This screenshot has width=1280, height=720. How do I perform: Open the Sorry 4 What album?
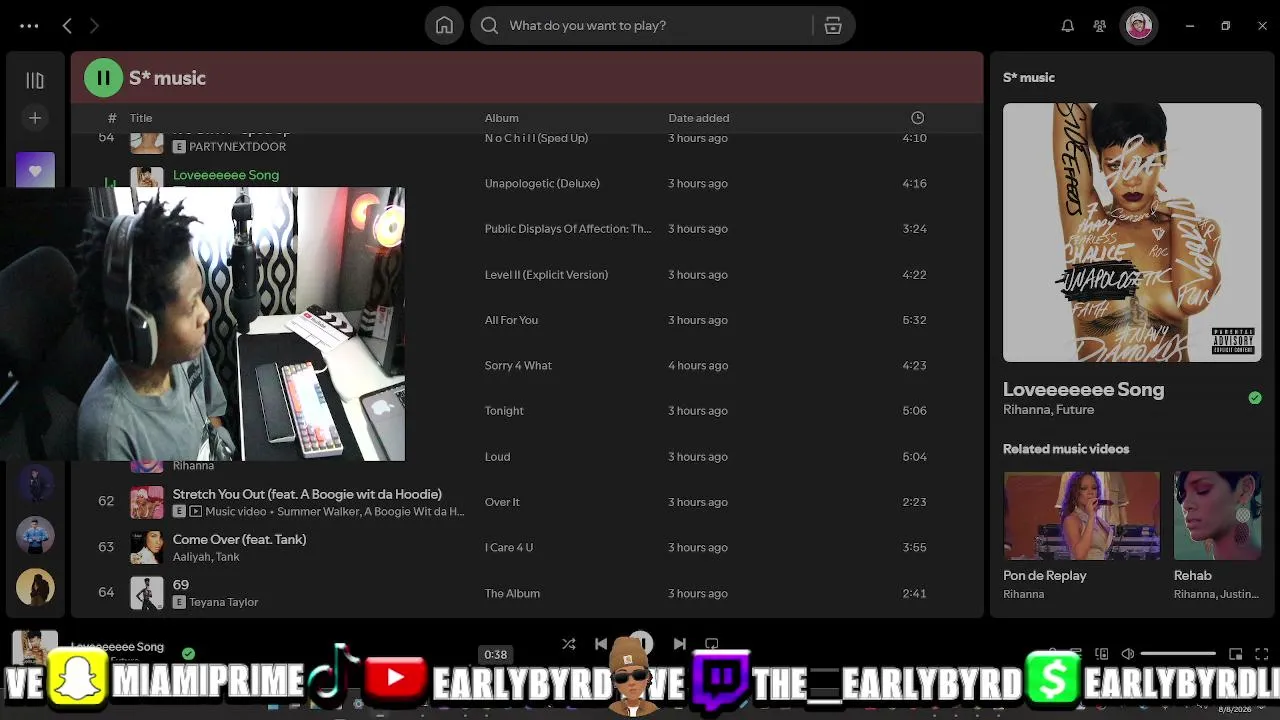pyautogui.click(x=518, y=366)
